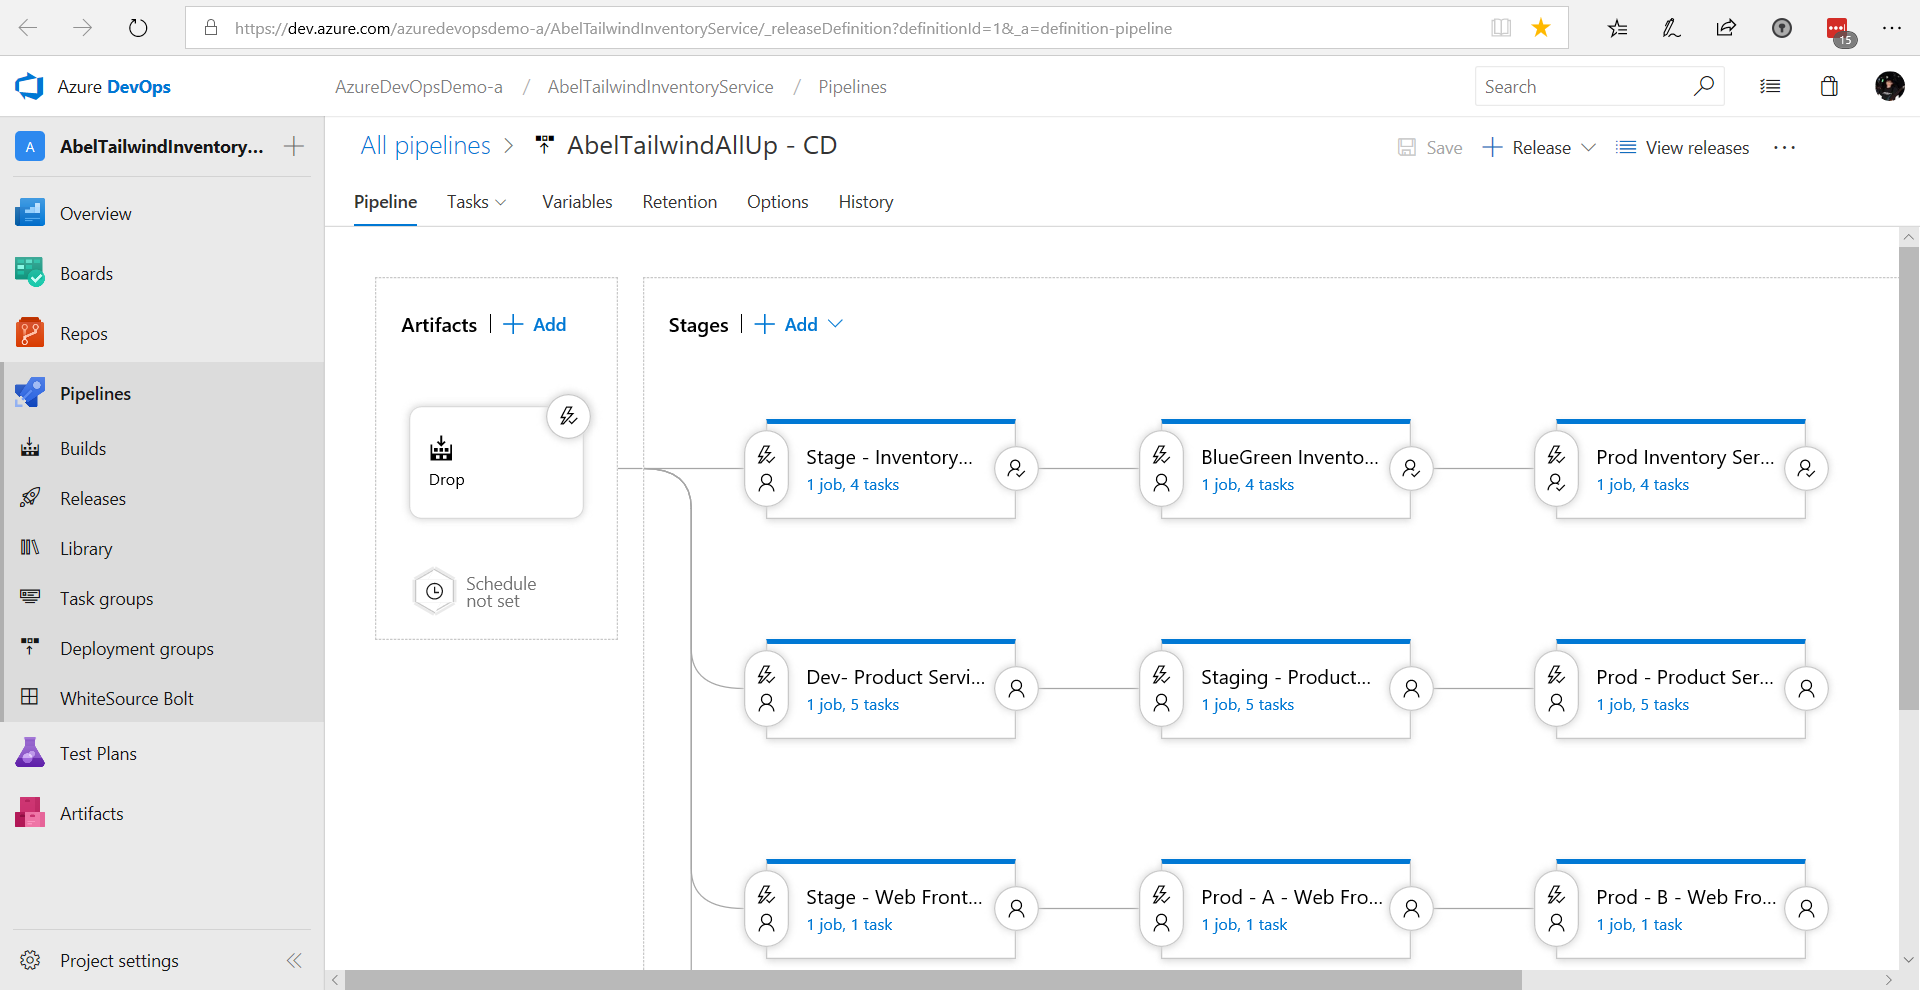The image size is (1920, 990).
Task: Switch to the Pipeline tab
Action: click(385, 202)
